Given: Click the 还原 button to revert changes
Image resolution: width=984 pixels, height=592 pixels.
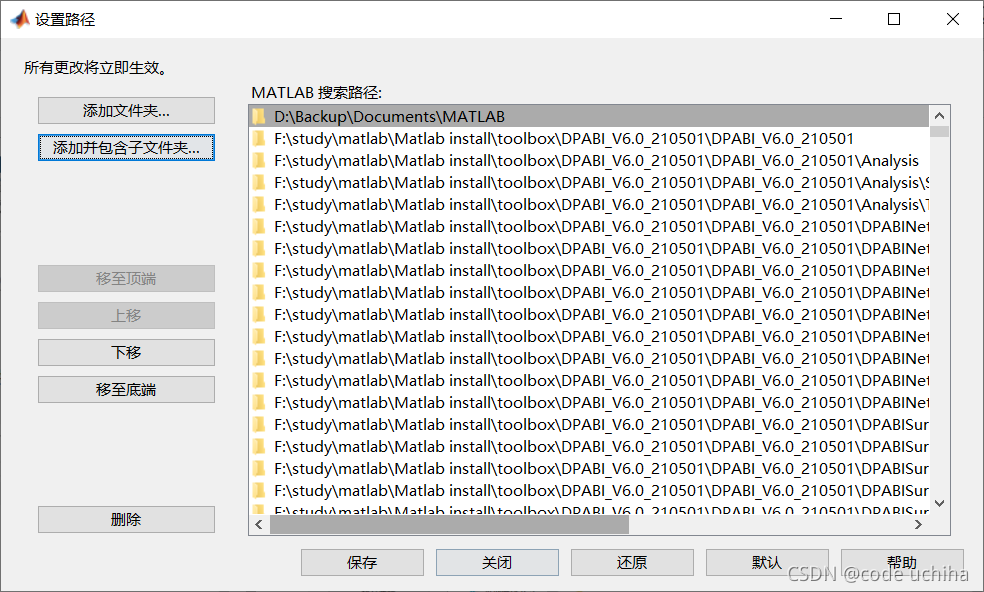Looking at the screenshot, I should click(x=632, y=562).
